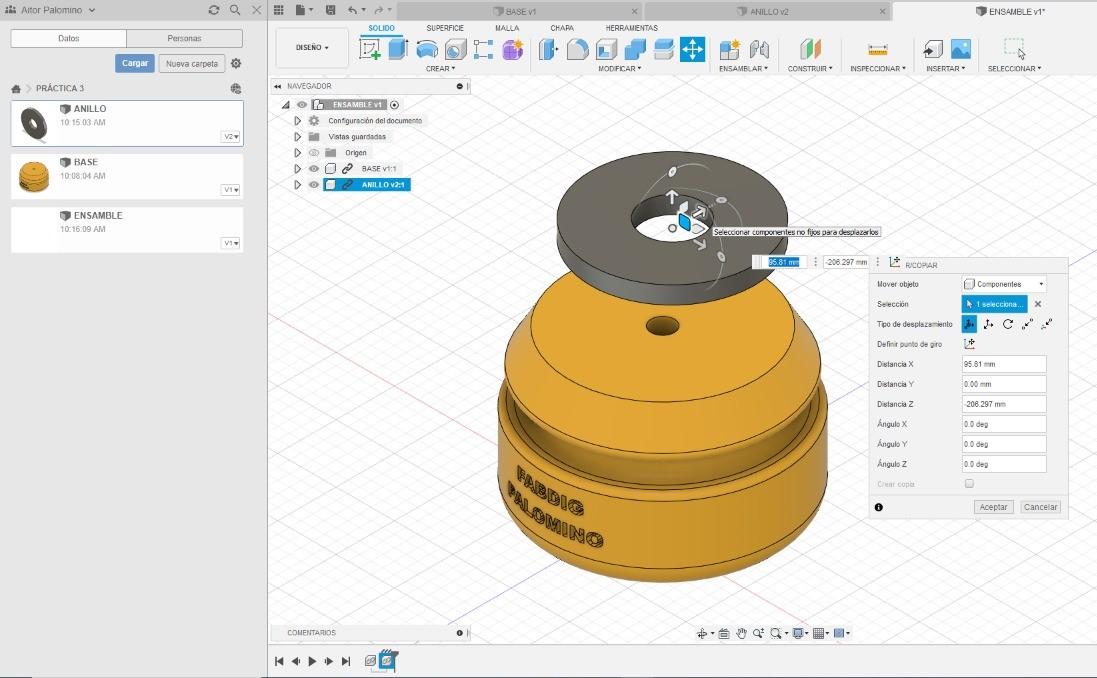
Task: Create a New Component from Ensamblar
Action: tap(730, 49)
